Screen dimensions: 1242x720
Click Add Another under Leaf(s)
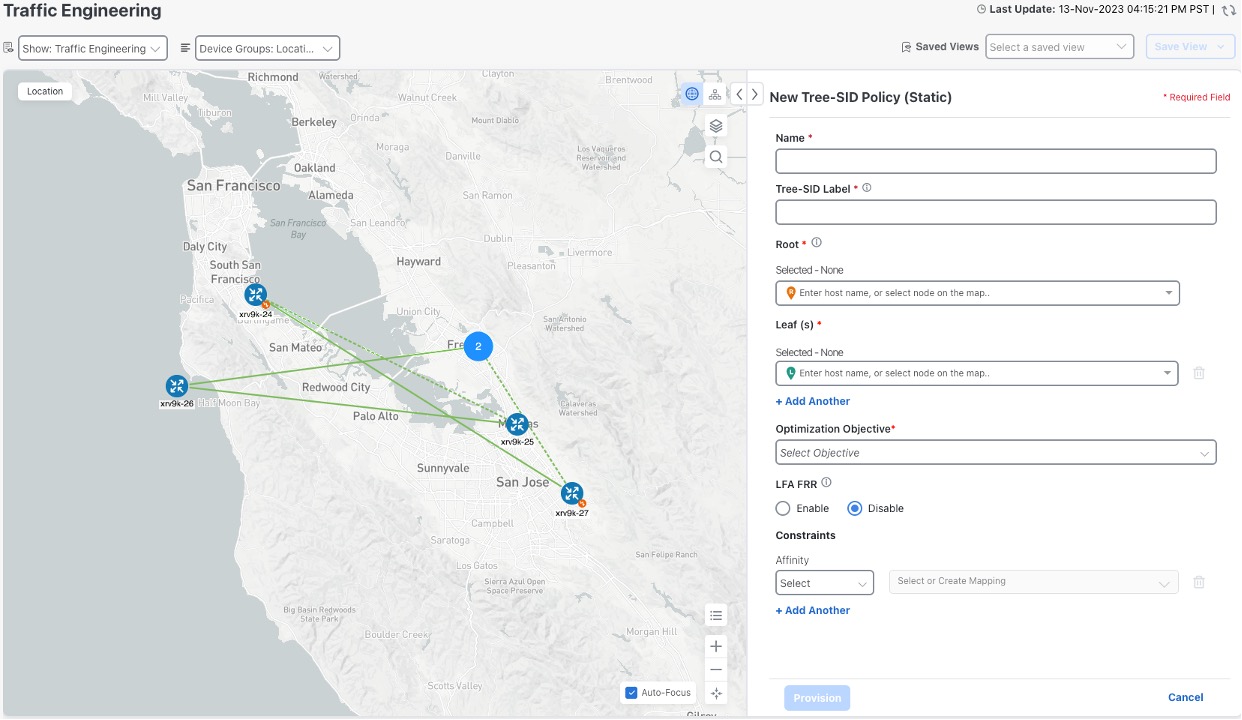tap(813, 401)
